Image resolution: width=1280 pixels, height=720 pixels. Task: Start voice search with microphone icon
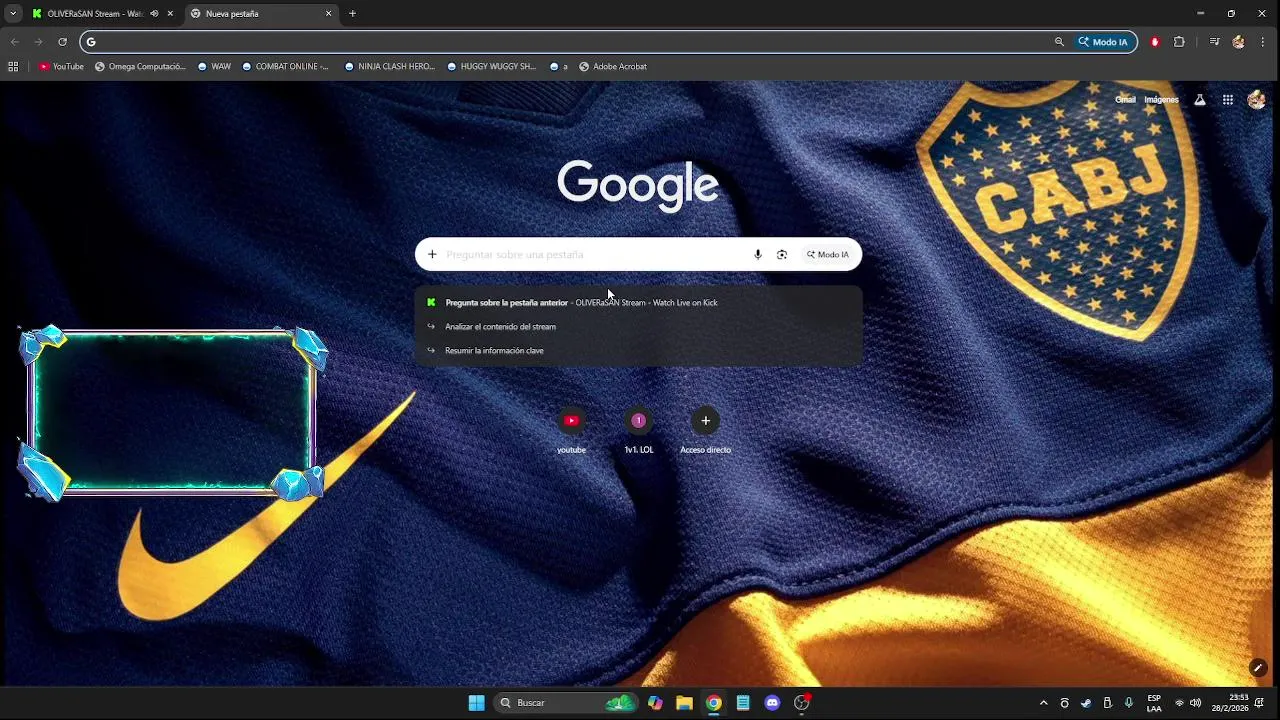pyautogui.click(x=758, y=254)
